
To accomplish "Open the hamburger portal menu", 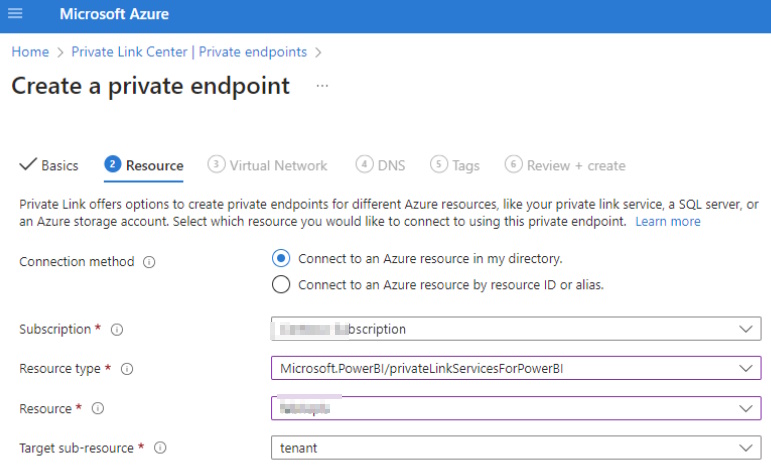I will 15,15.
